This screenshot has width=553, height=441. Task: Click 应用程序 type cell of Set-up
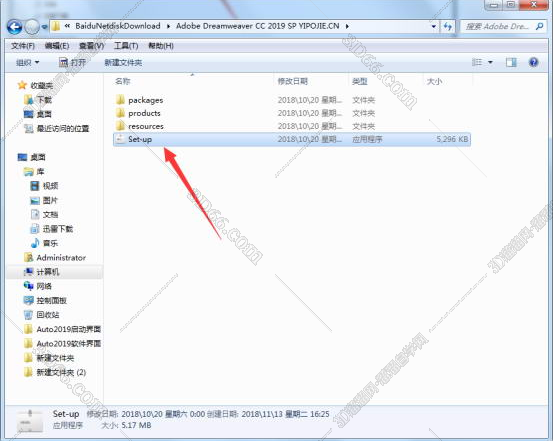point(367,139)
